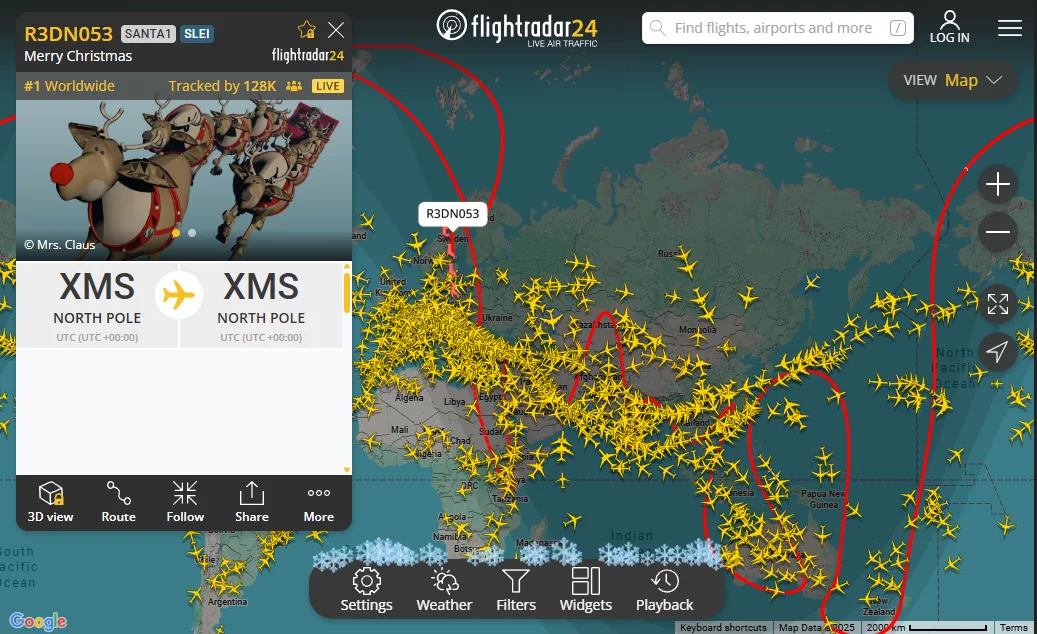The width and height of the screenshot is (1037, 634).
Task: Toggle Follow mode for R3DN053
Action: coord(185,502)
